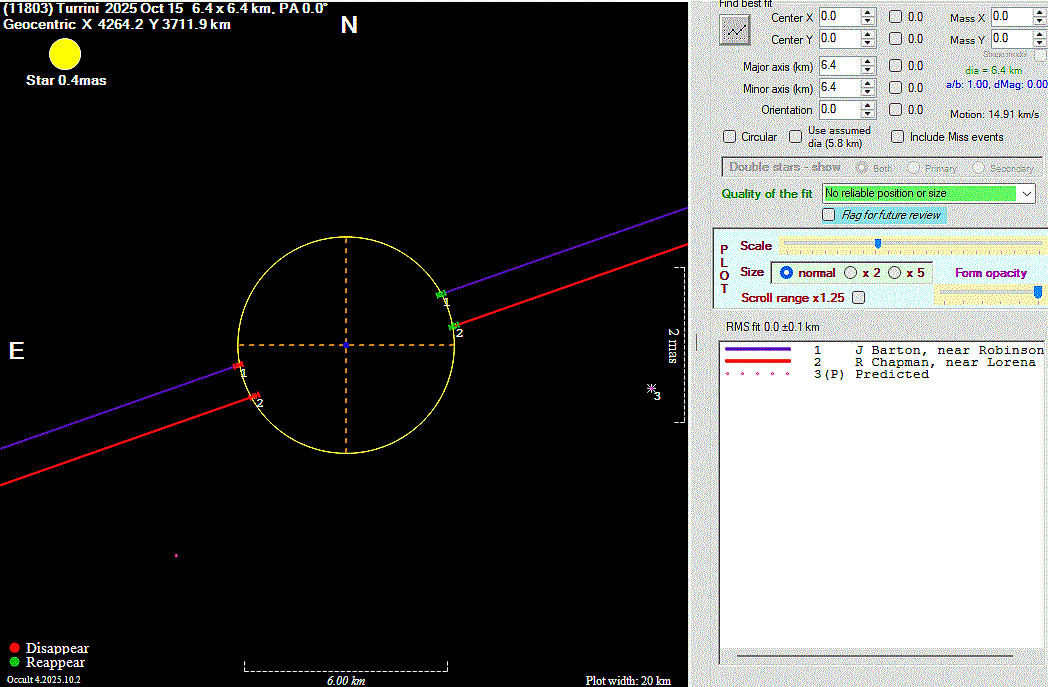The height and width of the screenshot is (687, 1048).
Task: Open the Quality of the fit dropdown
Action: click(1027, 193)
